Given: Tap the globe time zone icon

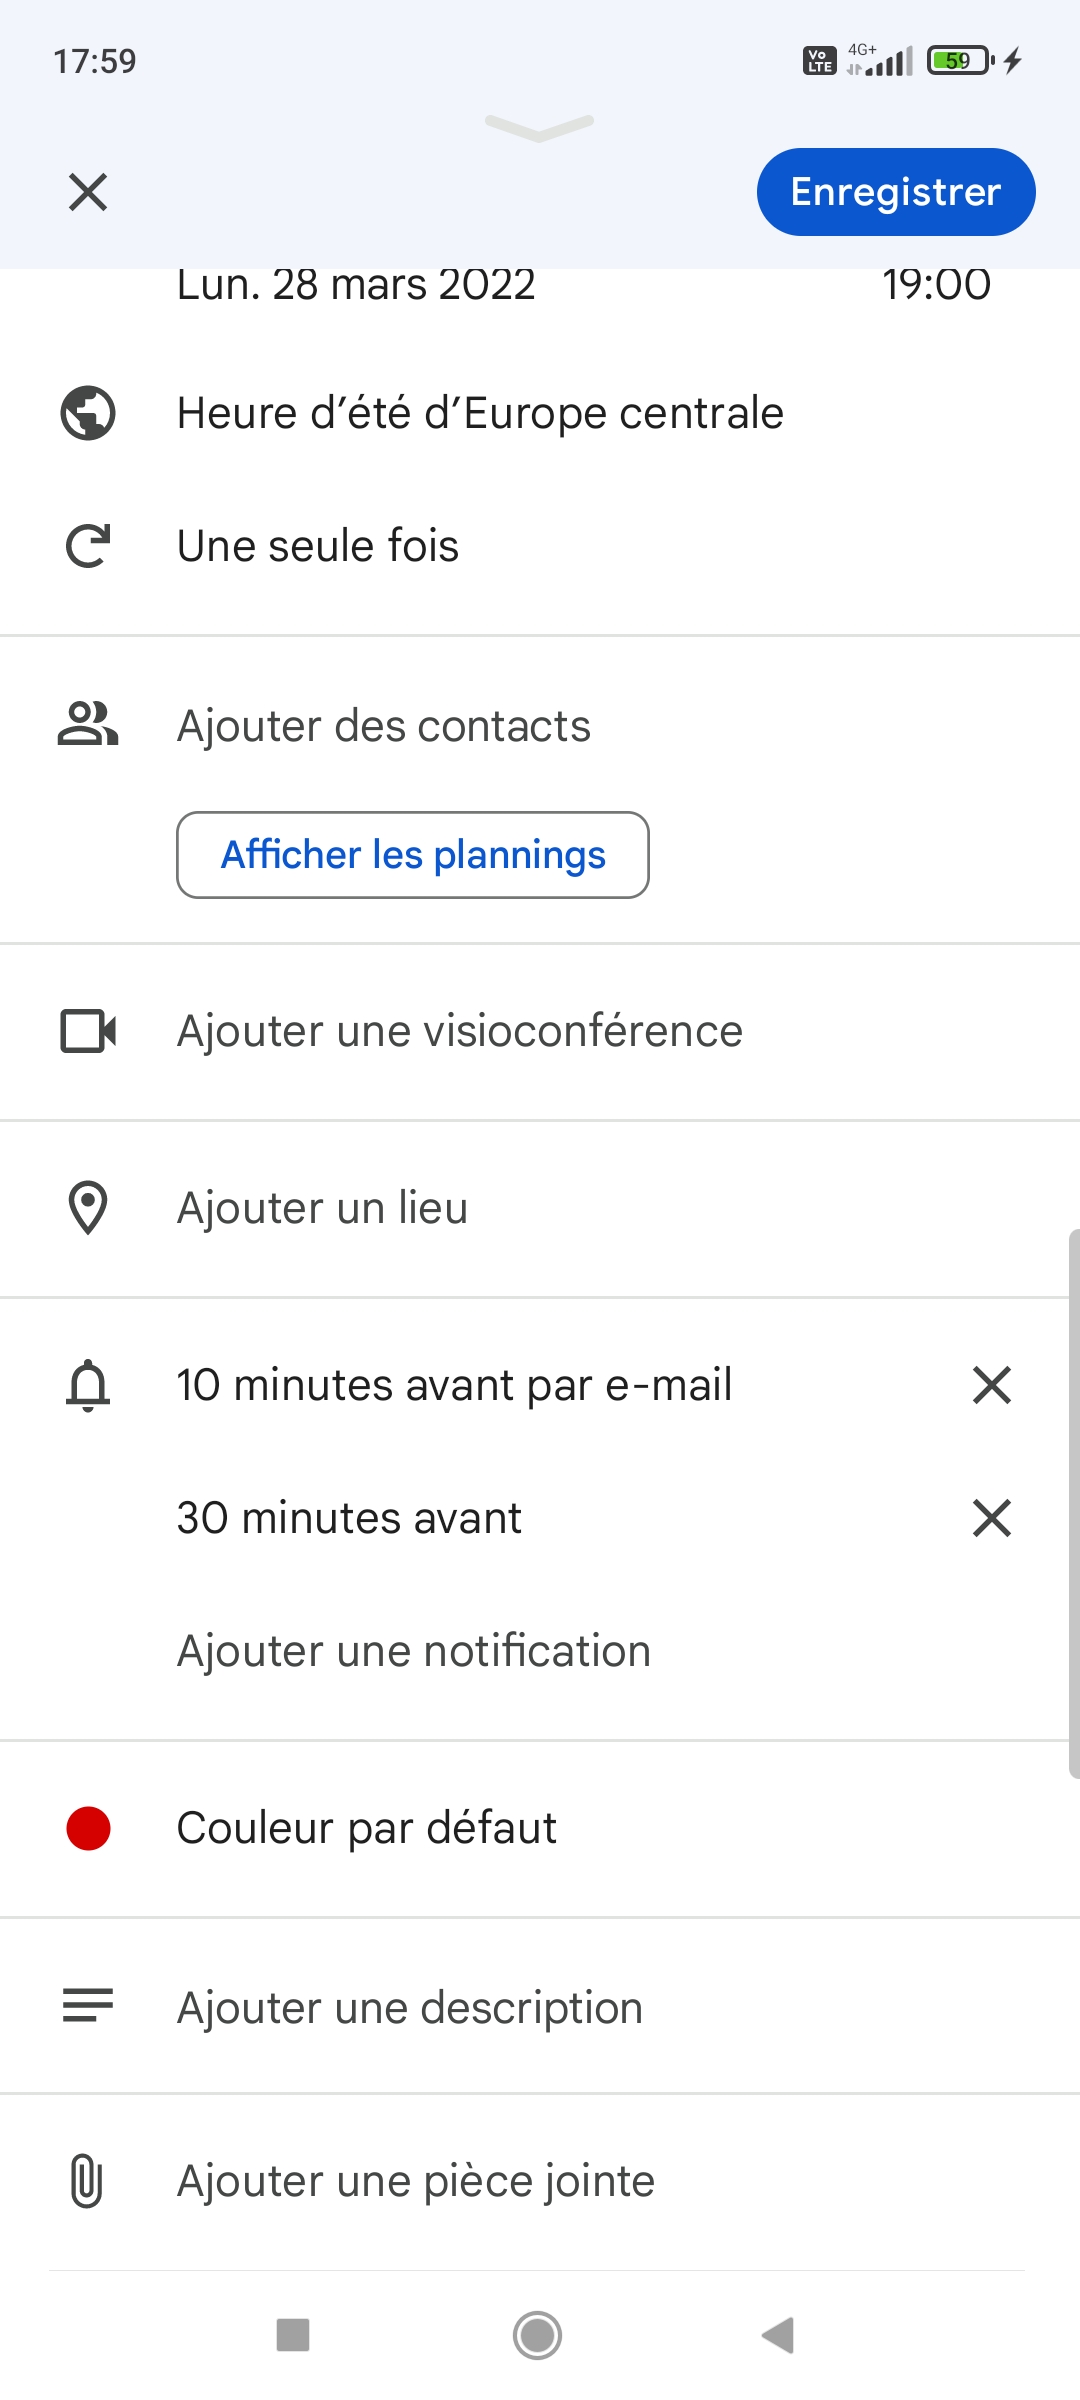Looking at the screenshot, I should pyautogui.click(x=88, y=413).
